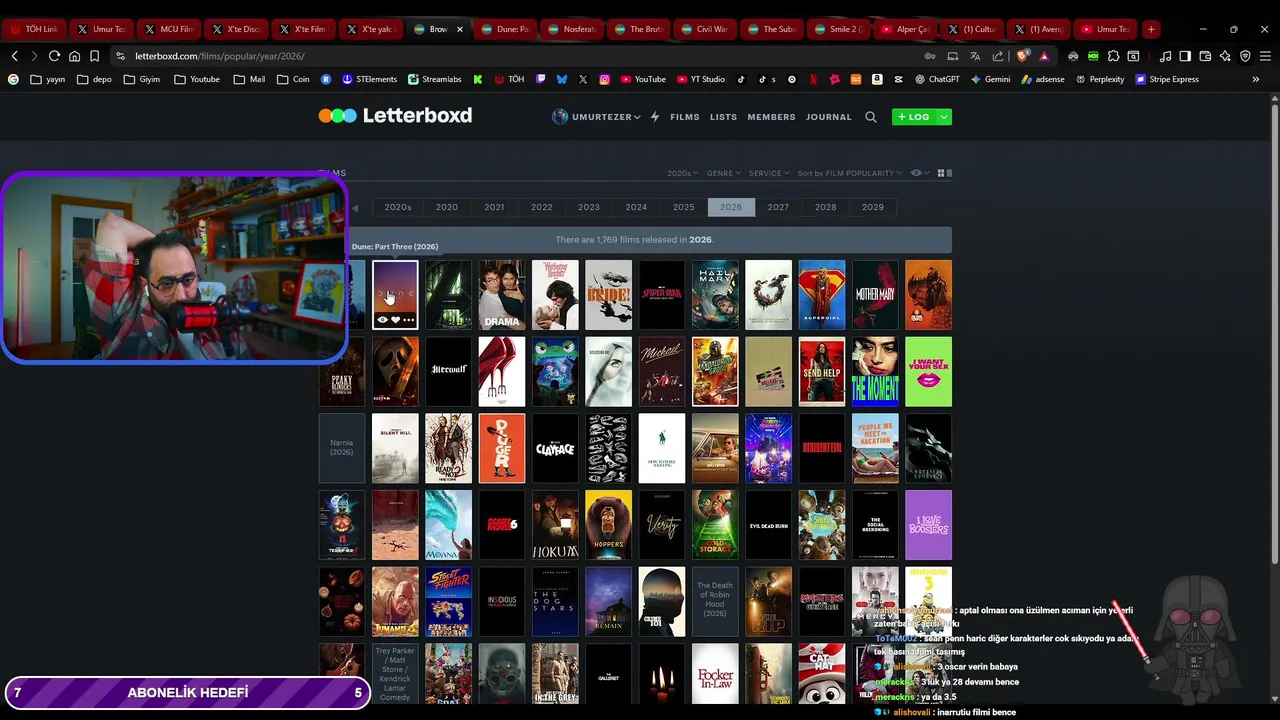Open the browser extensions puzzle icon
The image size is (1280, 720).
[1113, 56]
